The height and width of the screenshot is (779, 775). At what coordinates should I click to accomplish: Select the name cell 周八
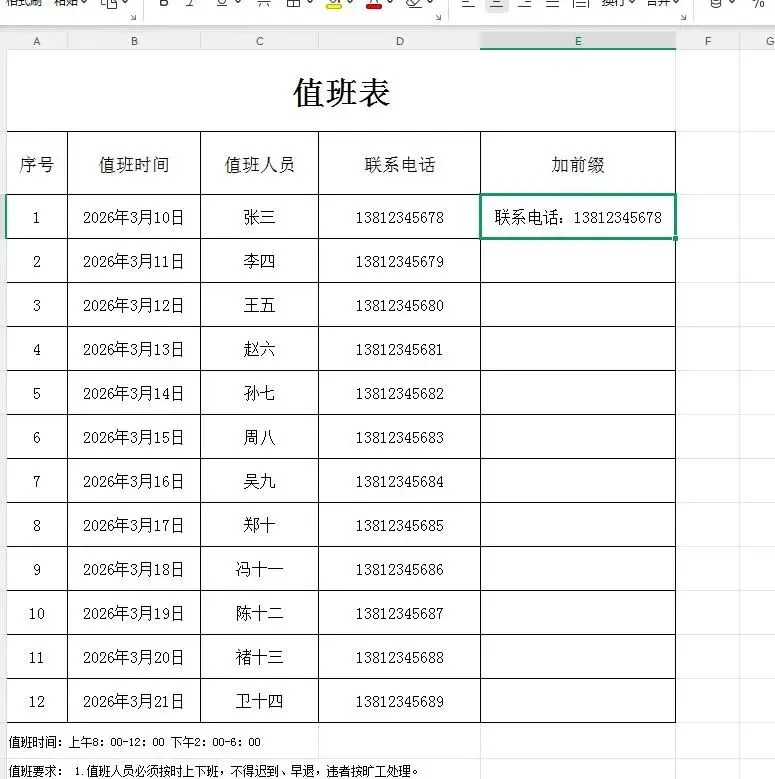[x=259, y=437]
